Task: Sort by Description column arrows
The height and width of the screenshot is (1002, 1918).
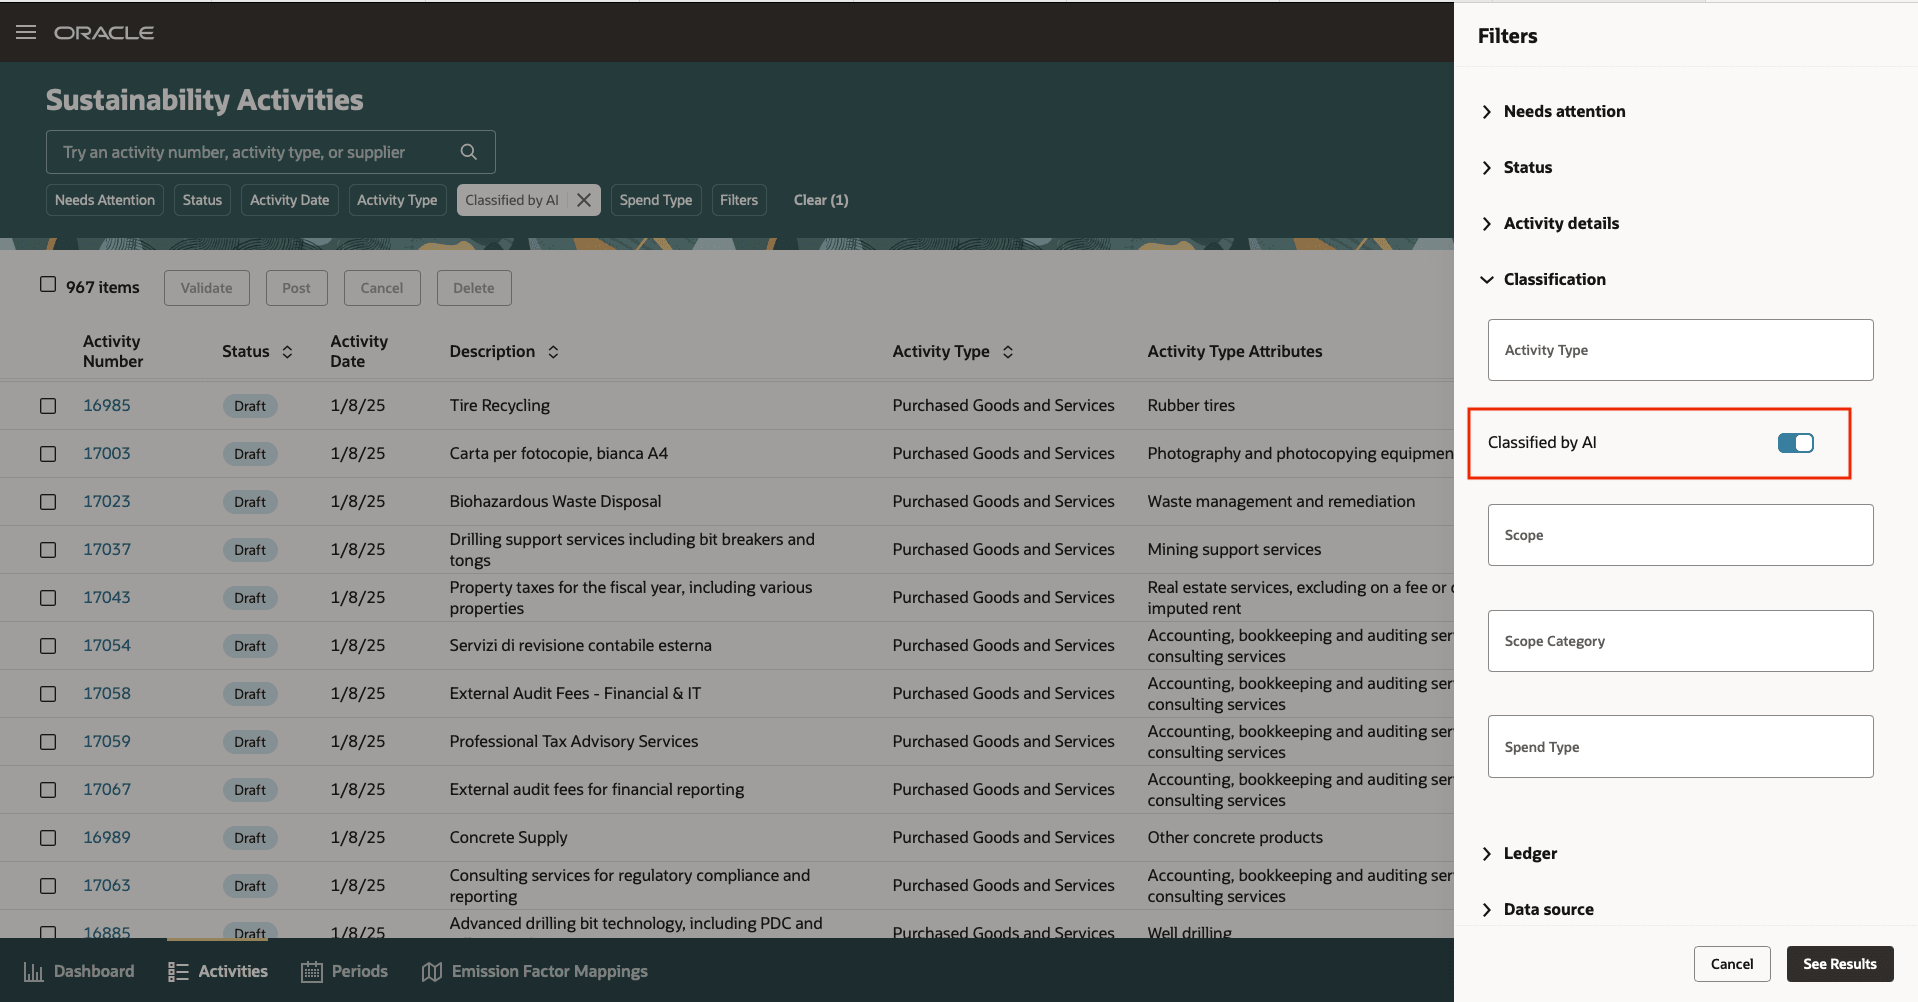Action: click(553, 352)
